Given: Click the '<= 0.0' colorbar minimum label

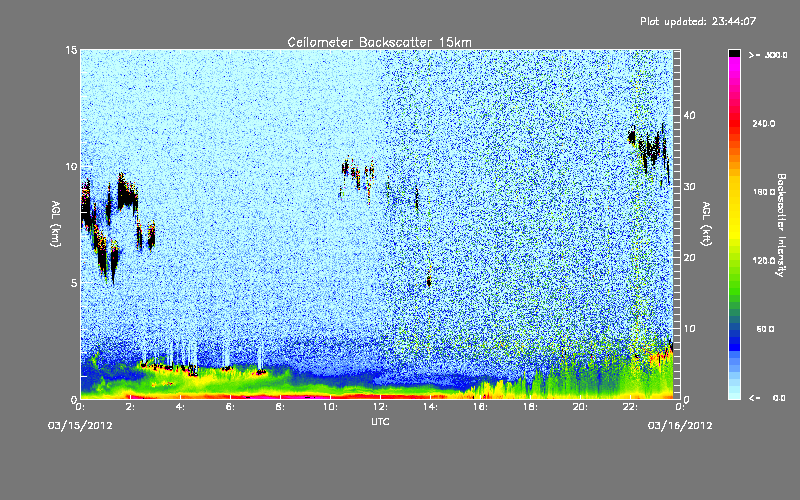Looking at the screenshot, I should (x=767, y=398).
